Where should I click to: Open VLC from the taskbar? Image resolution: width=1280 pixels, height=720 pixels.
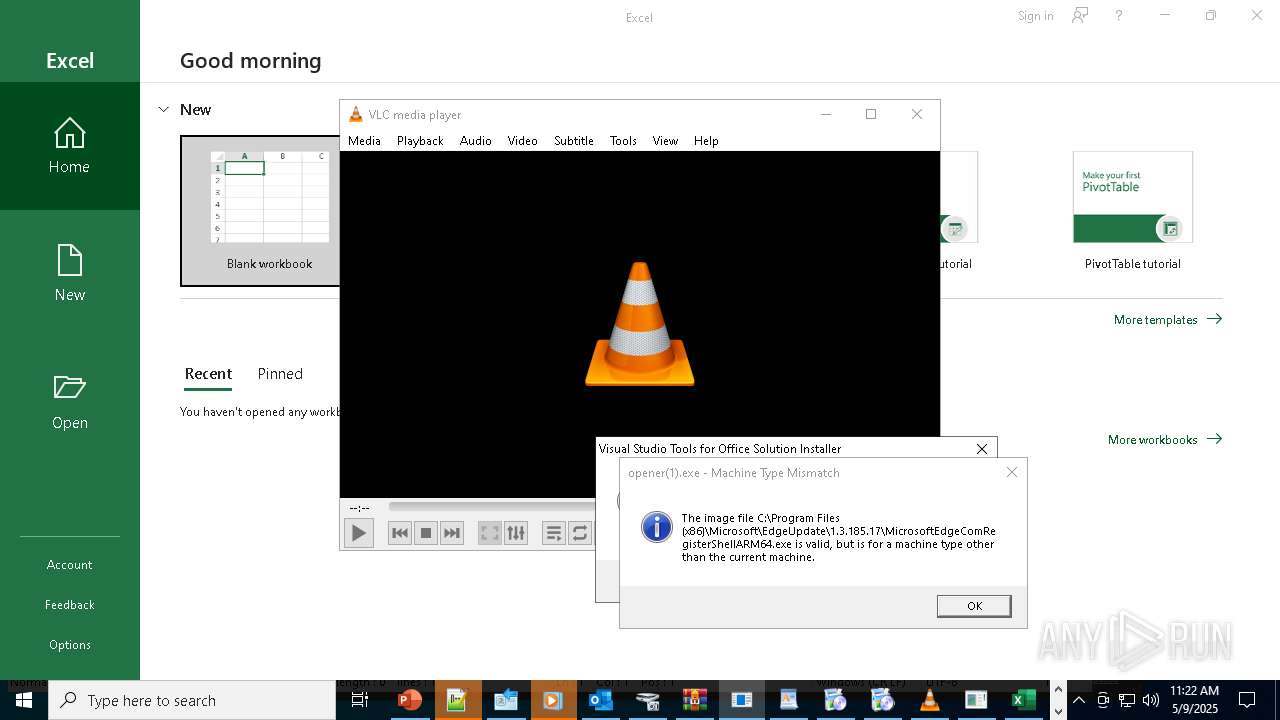(x=930, y=700)
